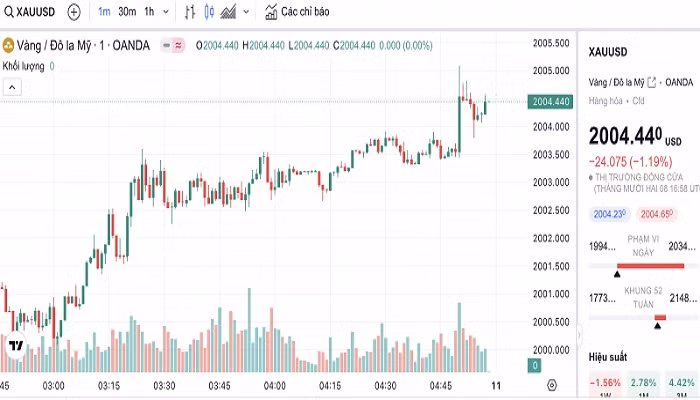The height and width of the screenshot is (400, 700).
Task: Click the red 2004.65 ask price button
Action: (x=655, y=214)
